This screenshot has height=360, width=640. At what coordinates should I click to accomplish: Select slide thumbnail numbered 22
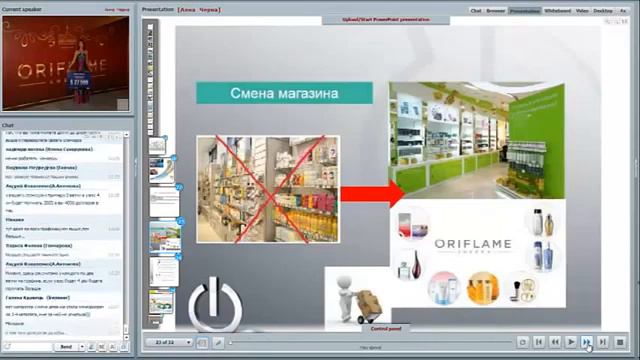tap(164, 202)
